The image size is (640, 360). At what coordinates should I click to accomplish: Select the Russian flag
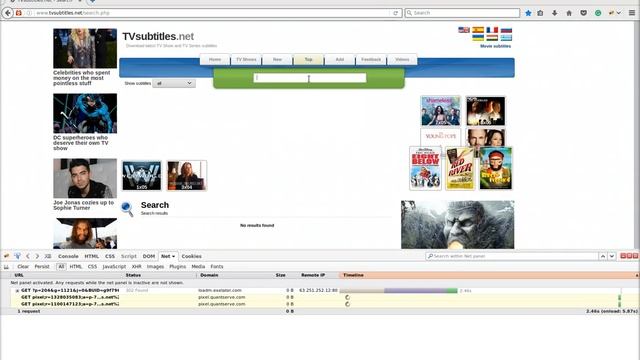pyautogui.click(x=506, y=30)
